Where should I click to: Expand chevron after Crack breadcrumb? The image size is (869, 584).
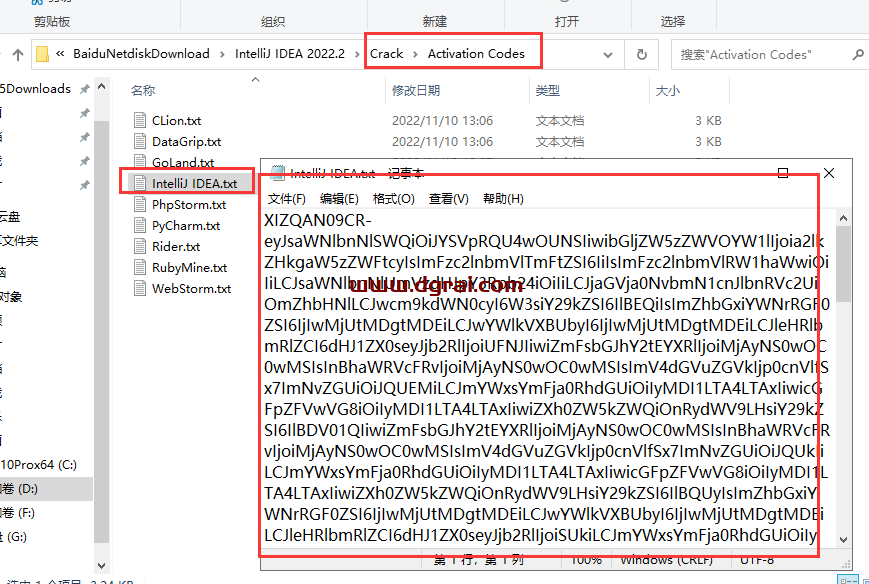pos(416,54)
